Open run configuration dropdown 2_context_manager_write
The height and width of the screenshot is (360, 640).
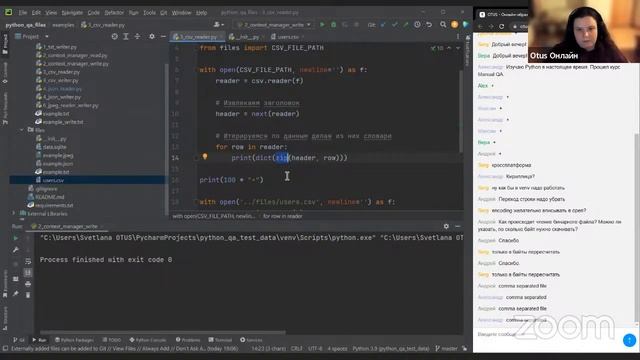pos(274,25)
